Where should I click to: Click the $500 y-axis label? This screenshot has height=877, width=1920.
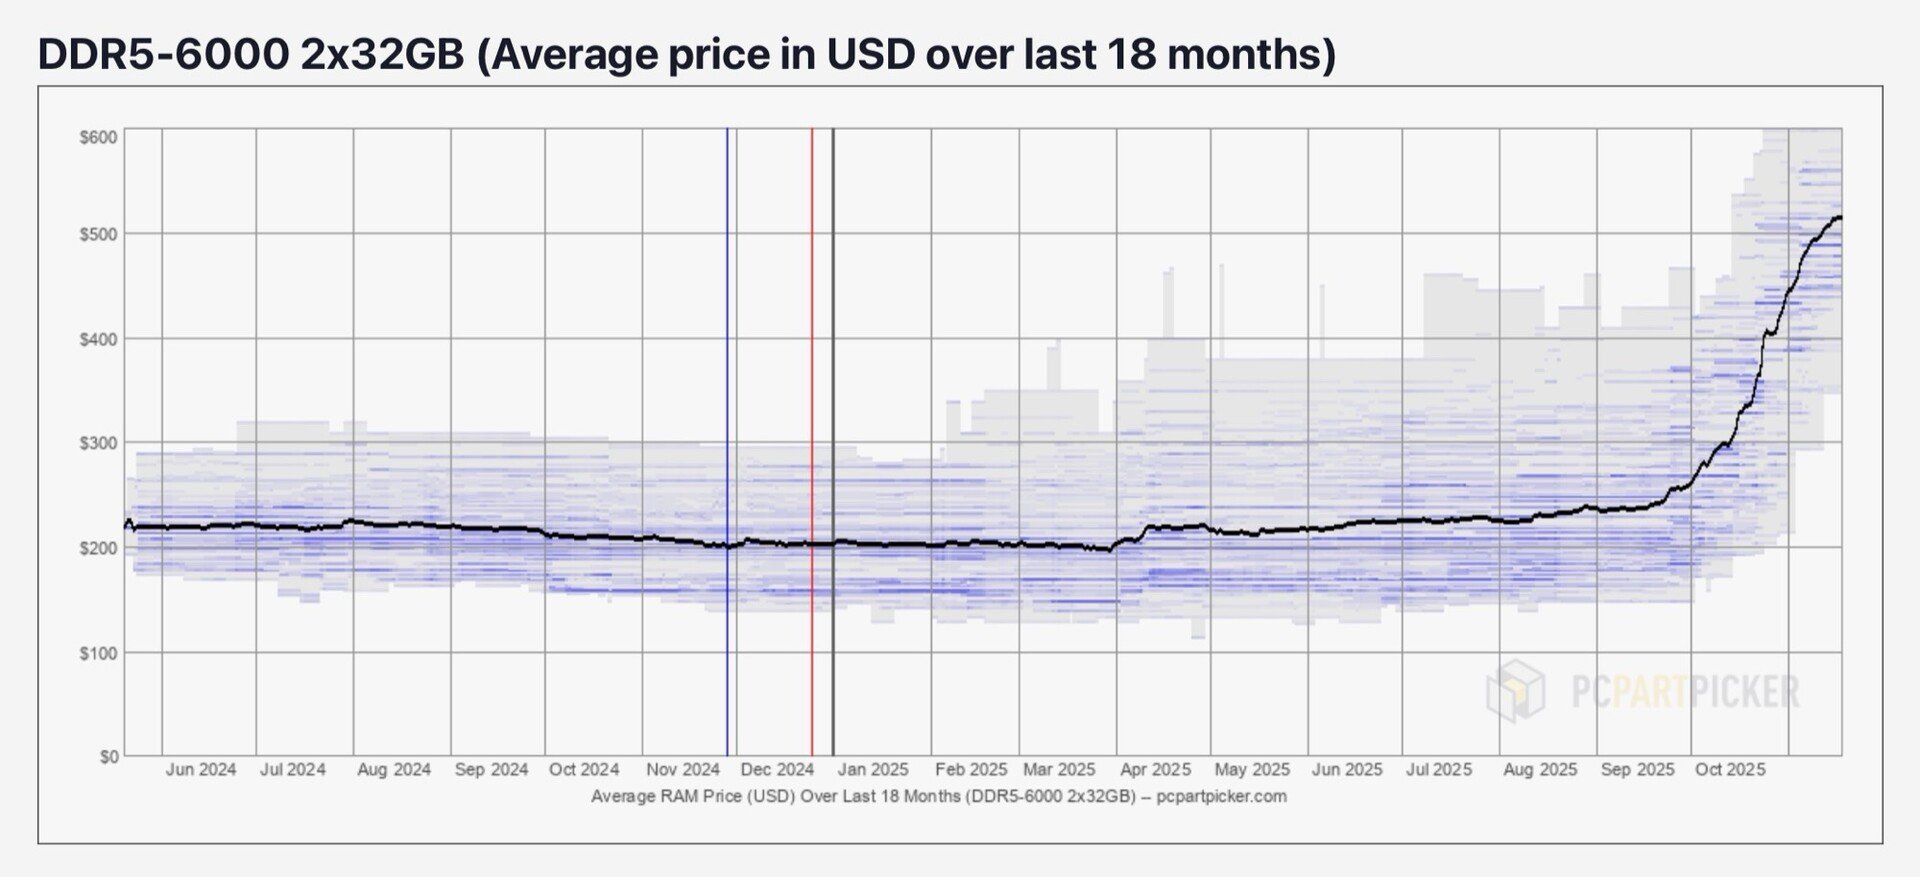[99, 234]
